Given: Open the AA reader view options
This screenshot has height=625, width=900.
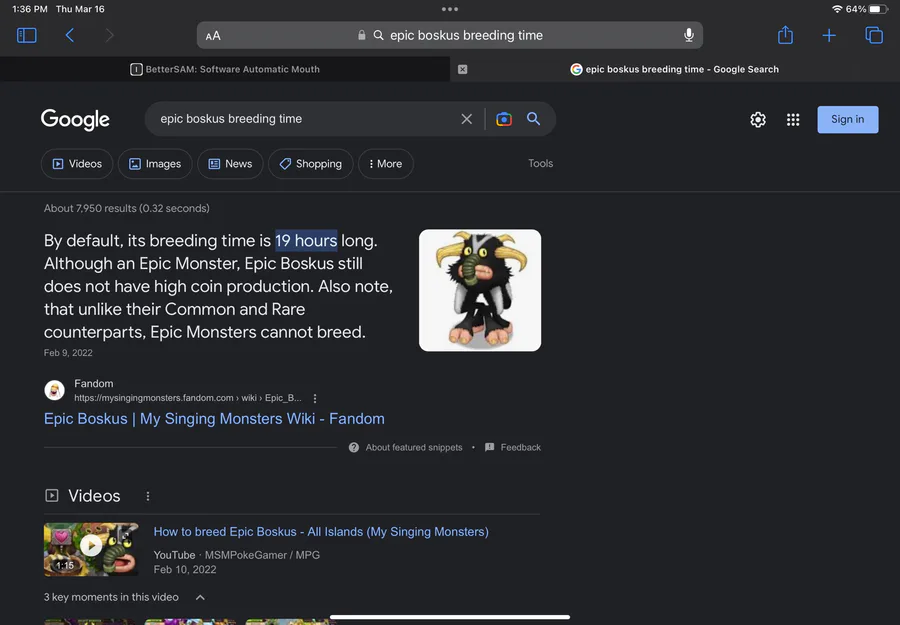Looking at the screenshot, I should (x=213, y=36).
